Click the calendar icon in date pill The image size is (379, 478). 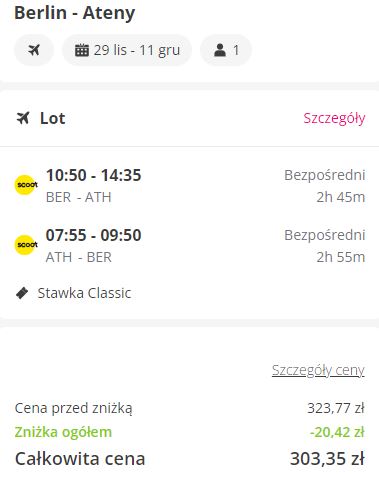[x=82, y=50]
